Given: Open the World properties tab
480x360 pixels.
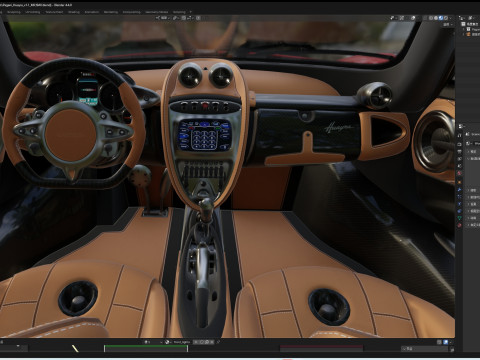Looking at the screenshot, I should coord(460,173).
